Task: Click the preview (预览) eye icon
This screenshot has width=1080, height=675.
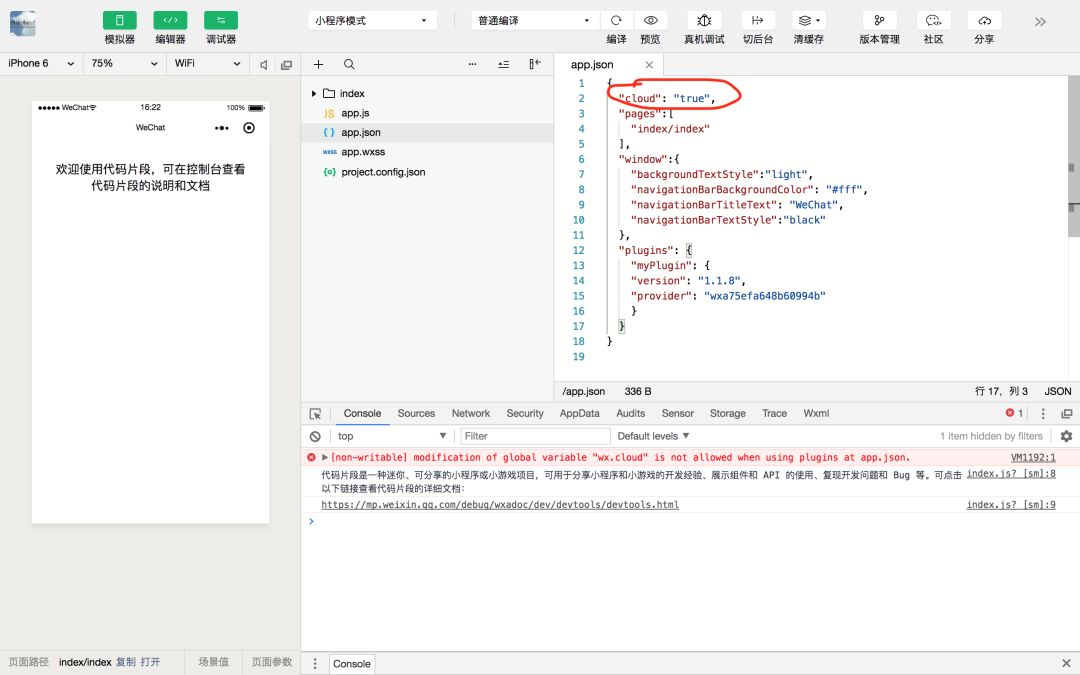Action: 650,21
